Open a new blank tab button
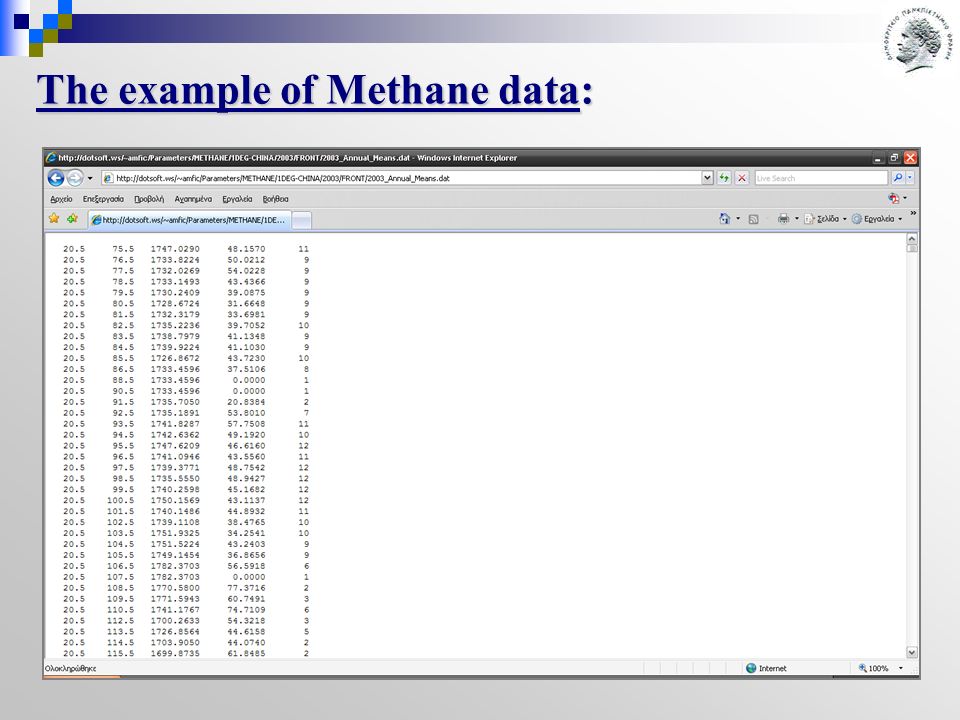Viewport: 960px width, 720px height. 301,220
